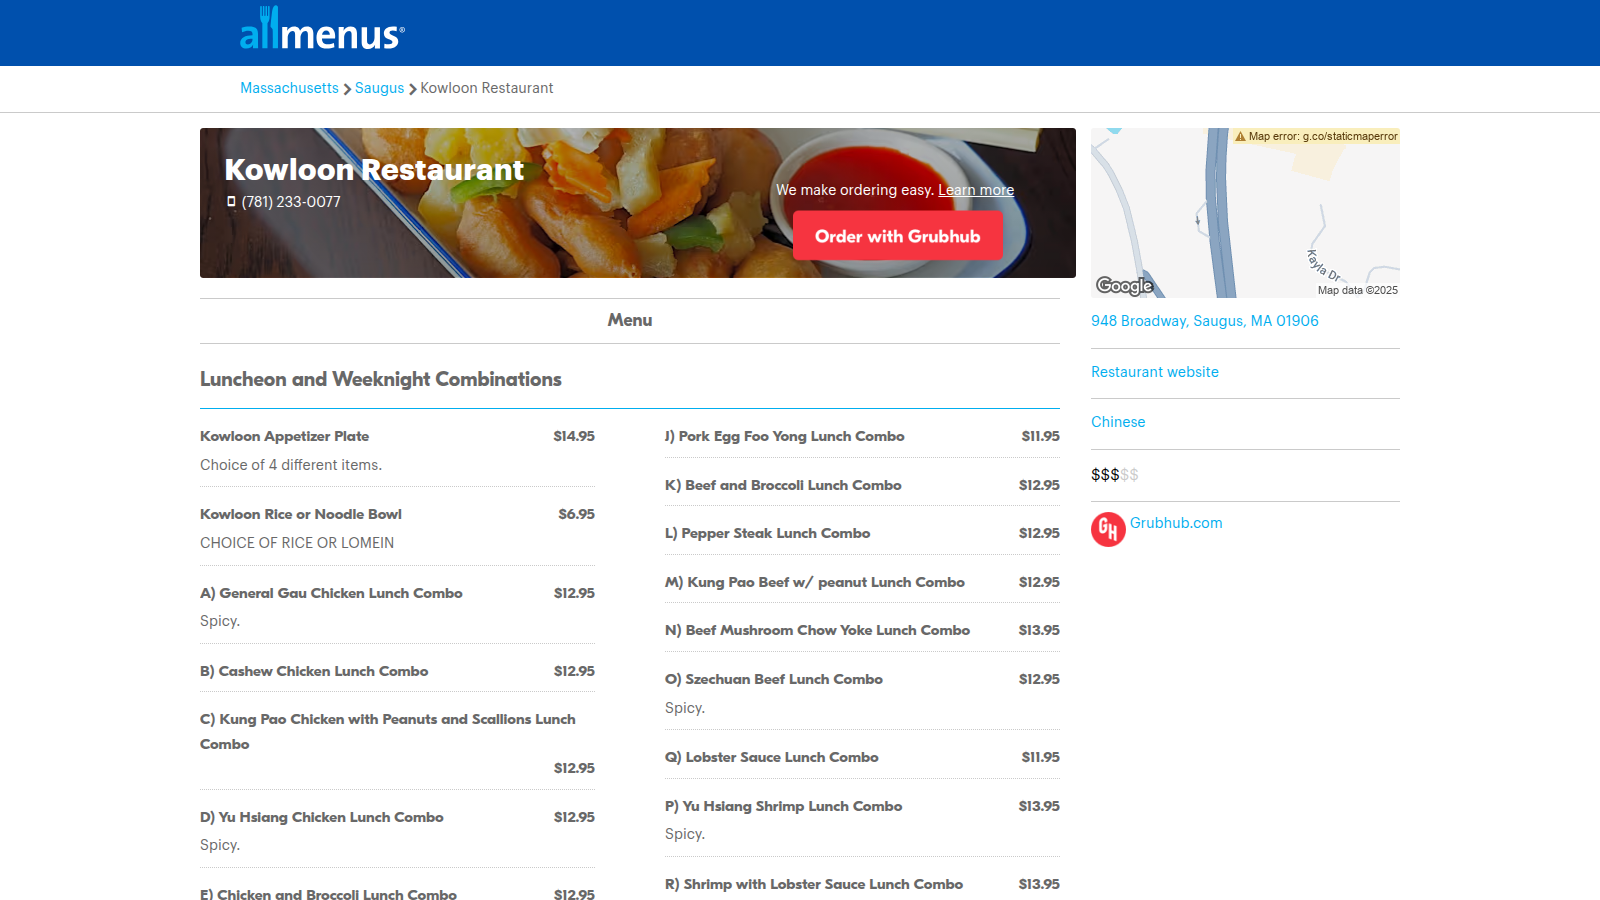Open the Learn more link

point(975,190)
